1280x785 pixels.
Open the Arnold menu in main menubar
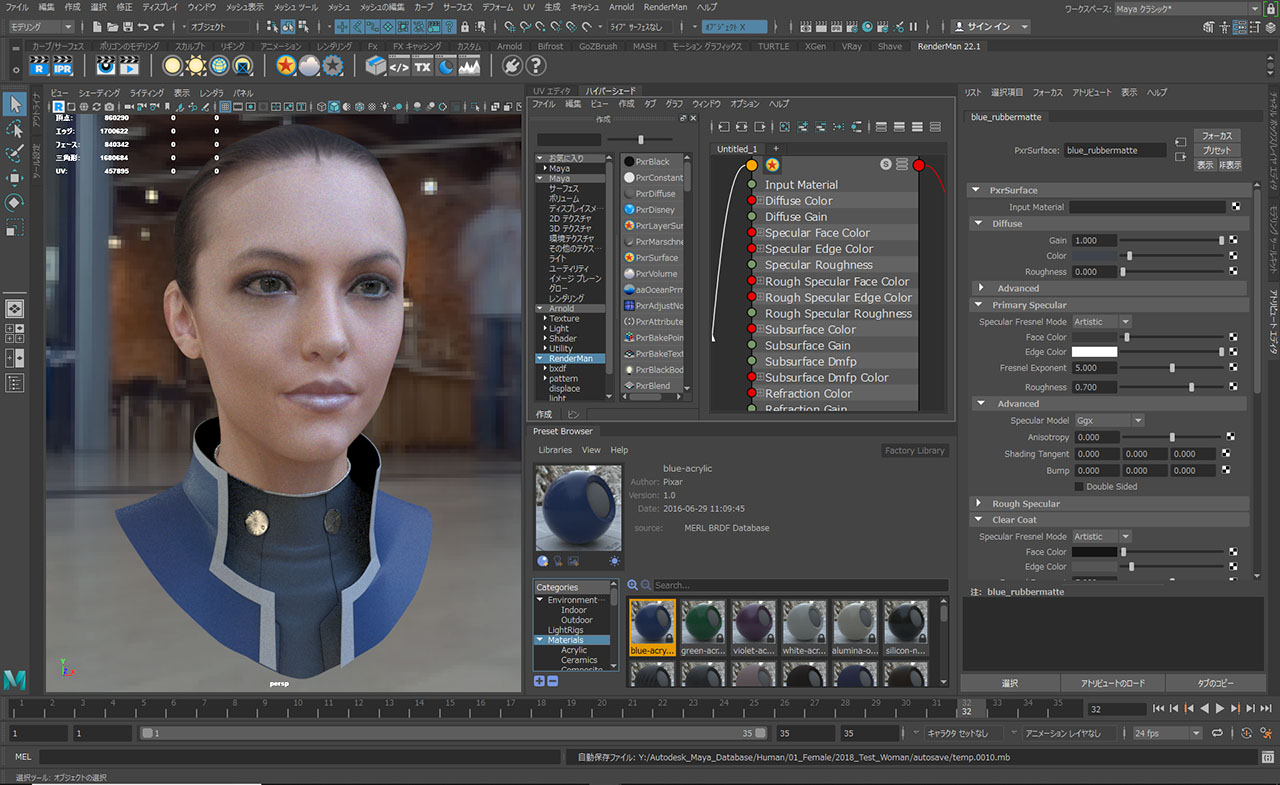(622, 7)
